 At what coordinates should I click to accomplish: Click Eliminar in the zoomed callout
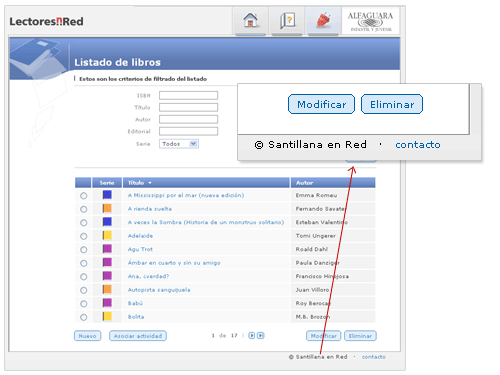coord(392,104)
